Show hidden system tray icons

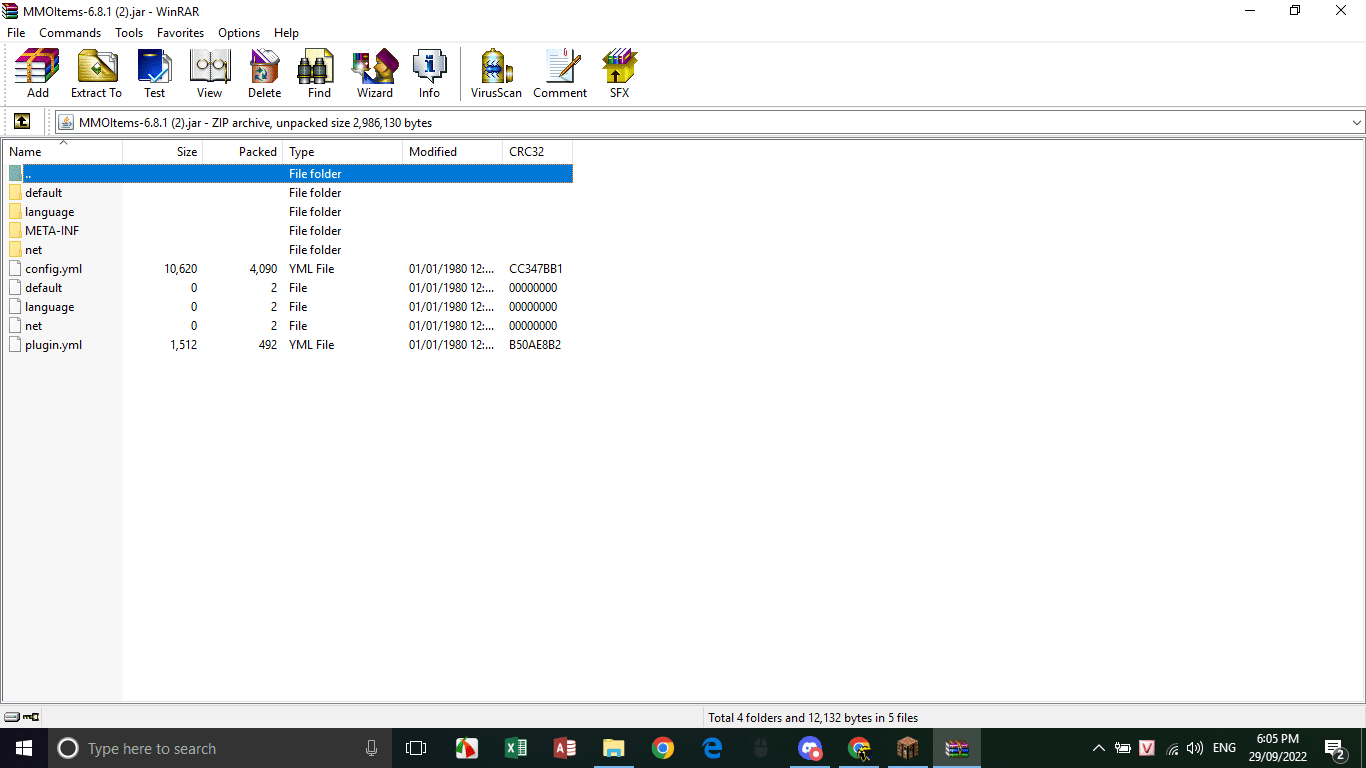tap(1098, 748)
